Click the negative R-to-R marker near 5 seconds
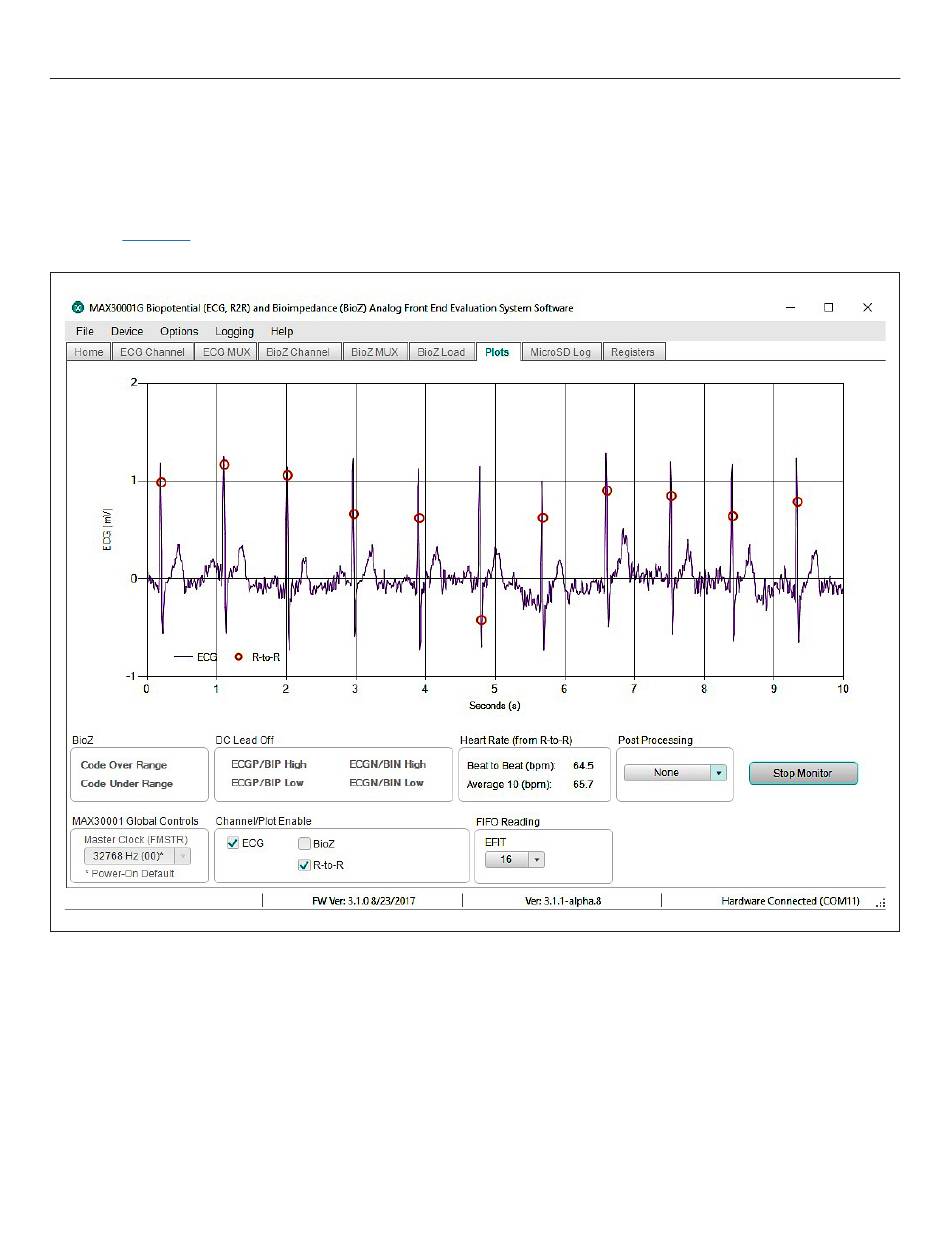Image resolution: width=950 pixels, height=1254 pixels. [481, 620]
